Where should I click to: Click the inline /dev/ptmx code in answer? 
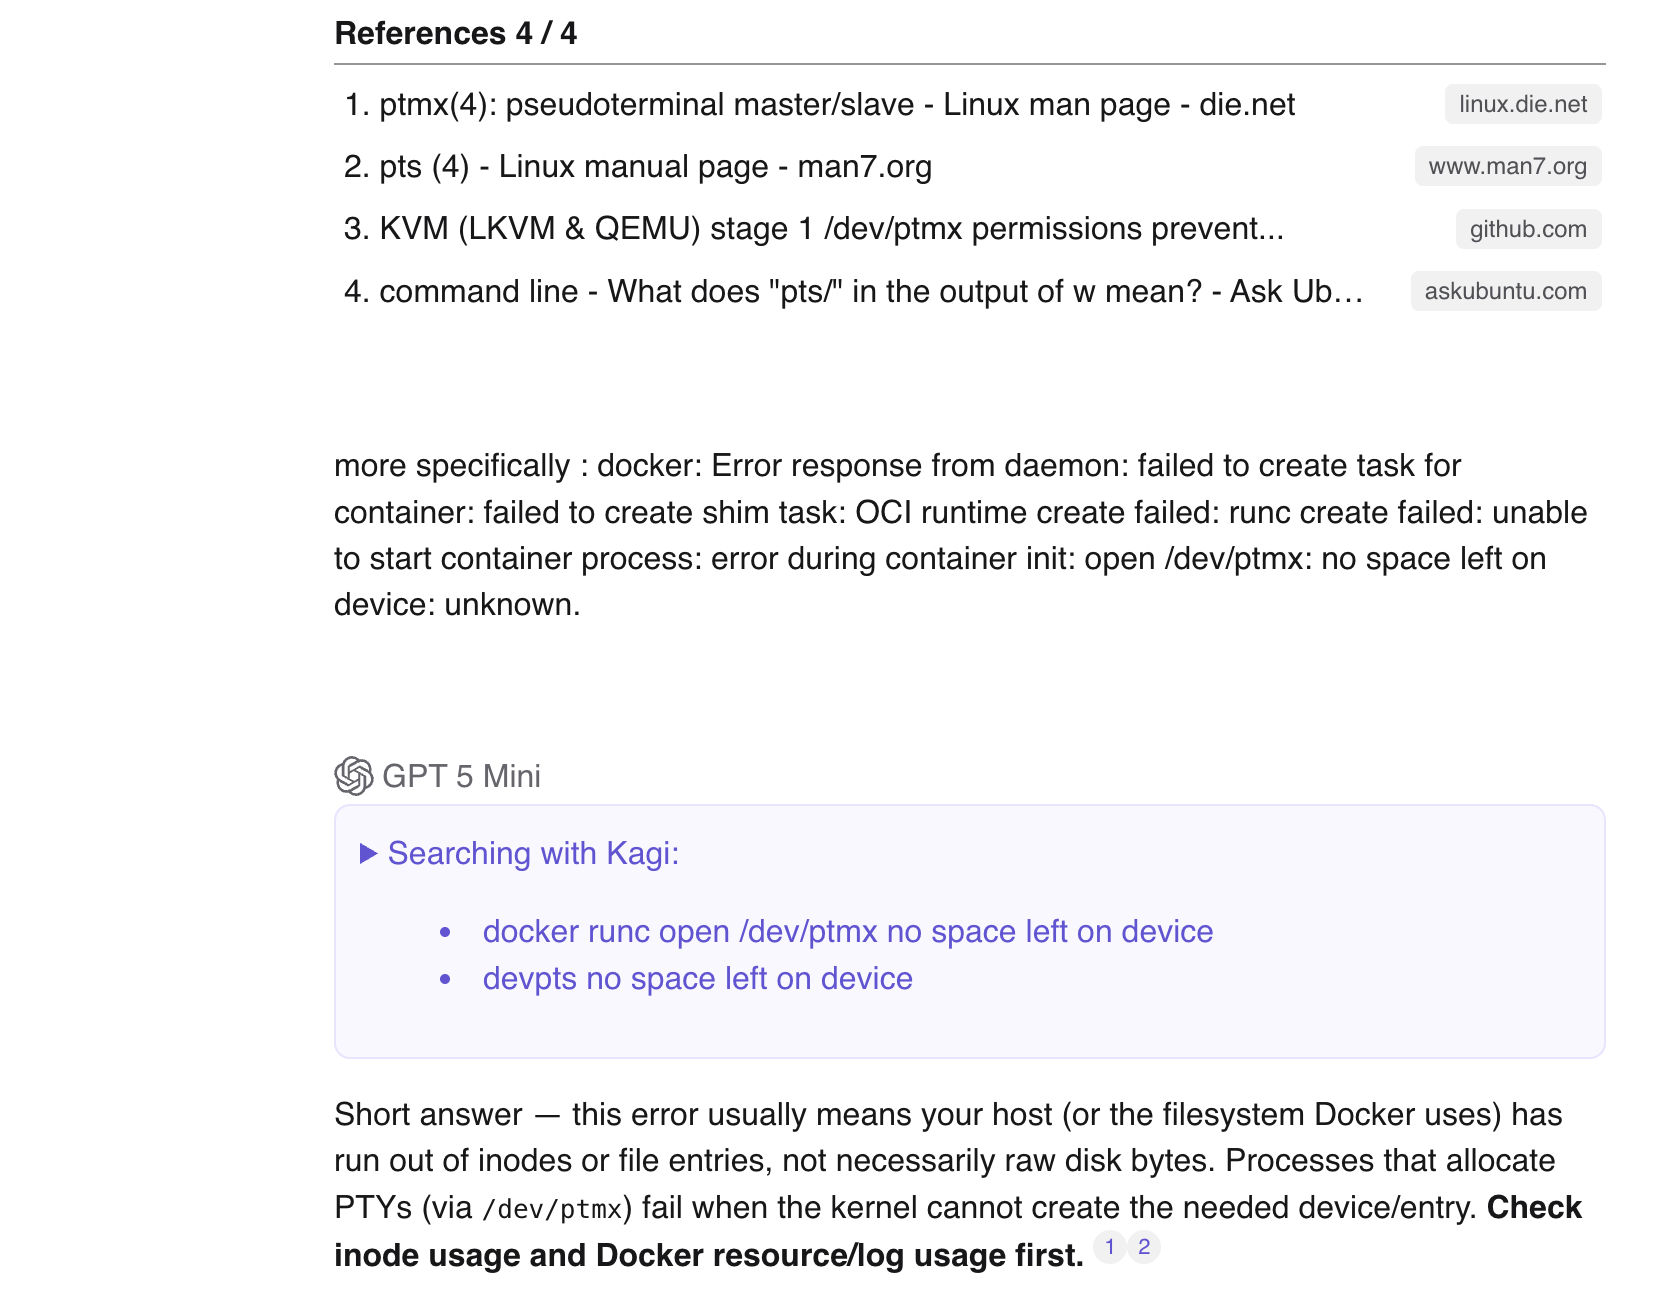(552, 1209)
